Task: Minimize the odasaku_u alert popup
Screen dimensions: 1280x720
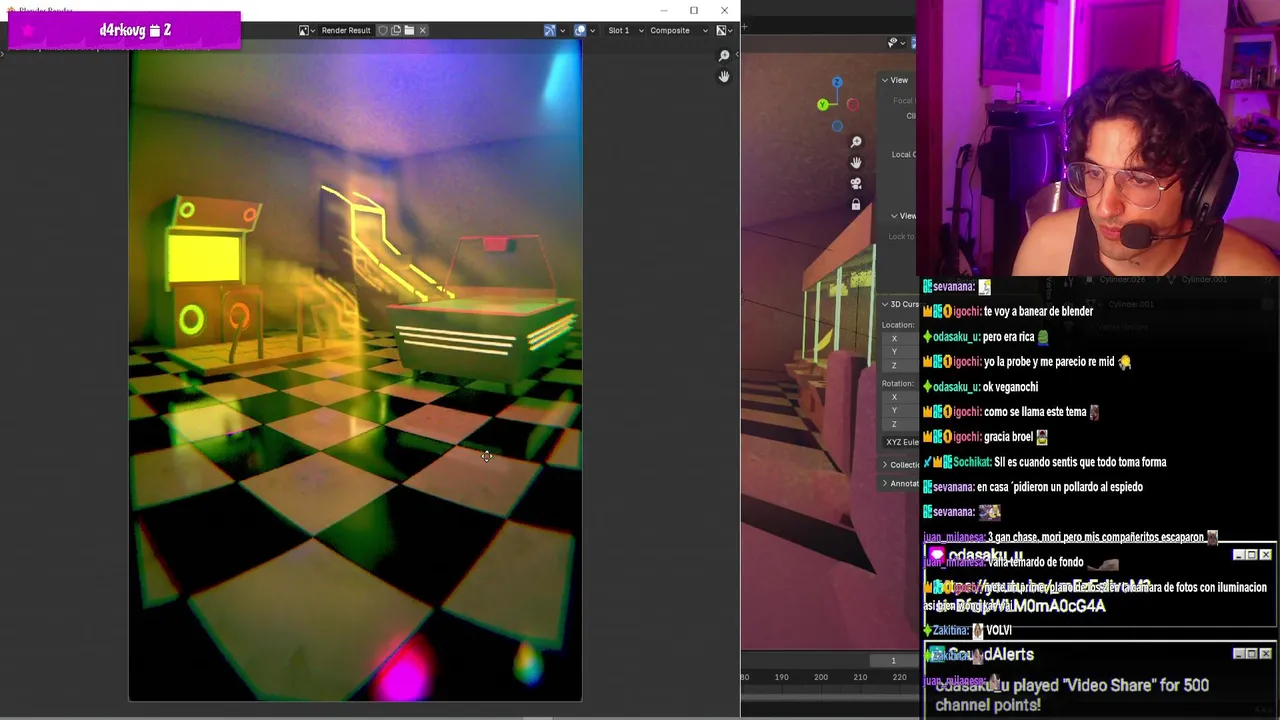Action: pos(1239,555)
